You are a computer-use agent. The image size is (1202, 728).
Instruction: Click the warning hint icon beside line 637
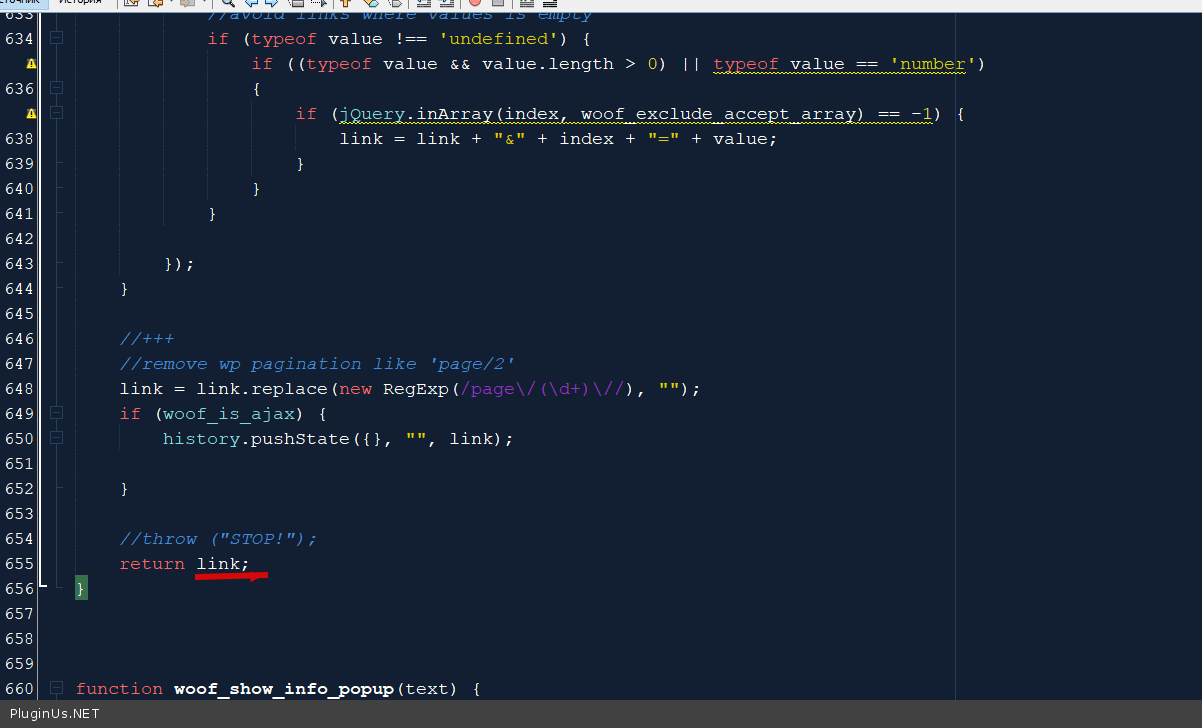click(x=30, y=114)
